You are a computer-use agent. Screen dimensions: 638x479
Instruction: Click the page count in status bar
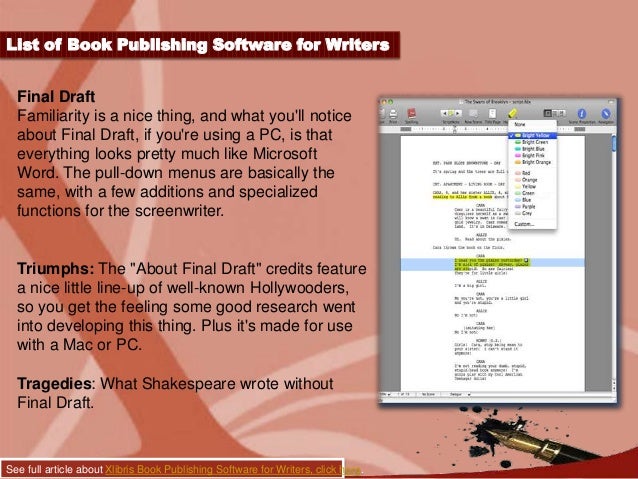[403, 394]
